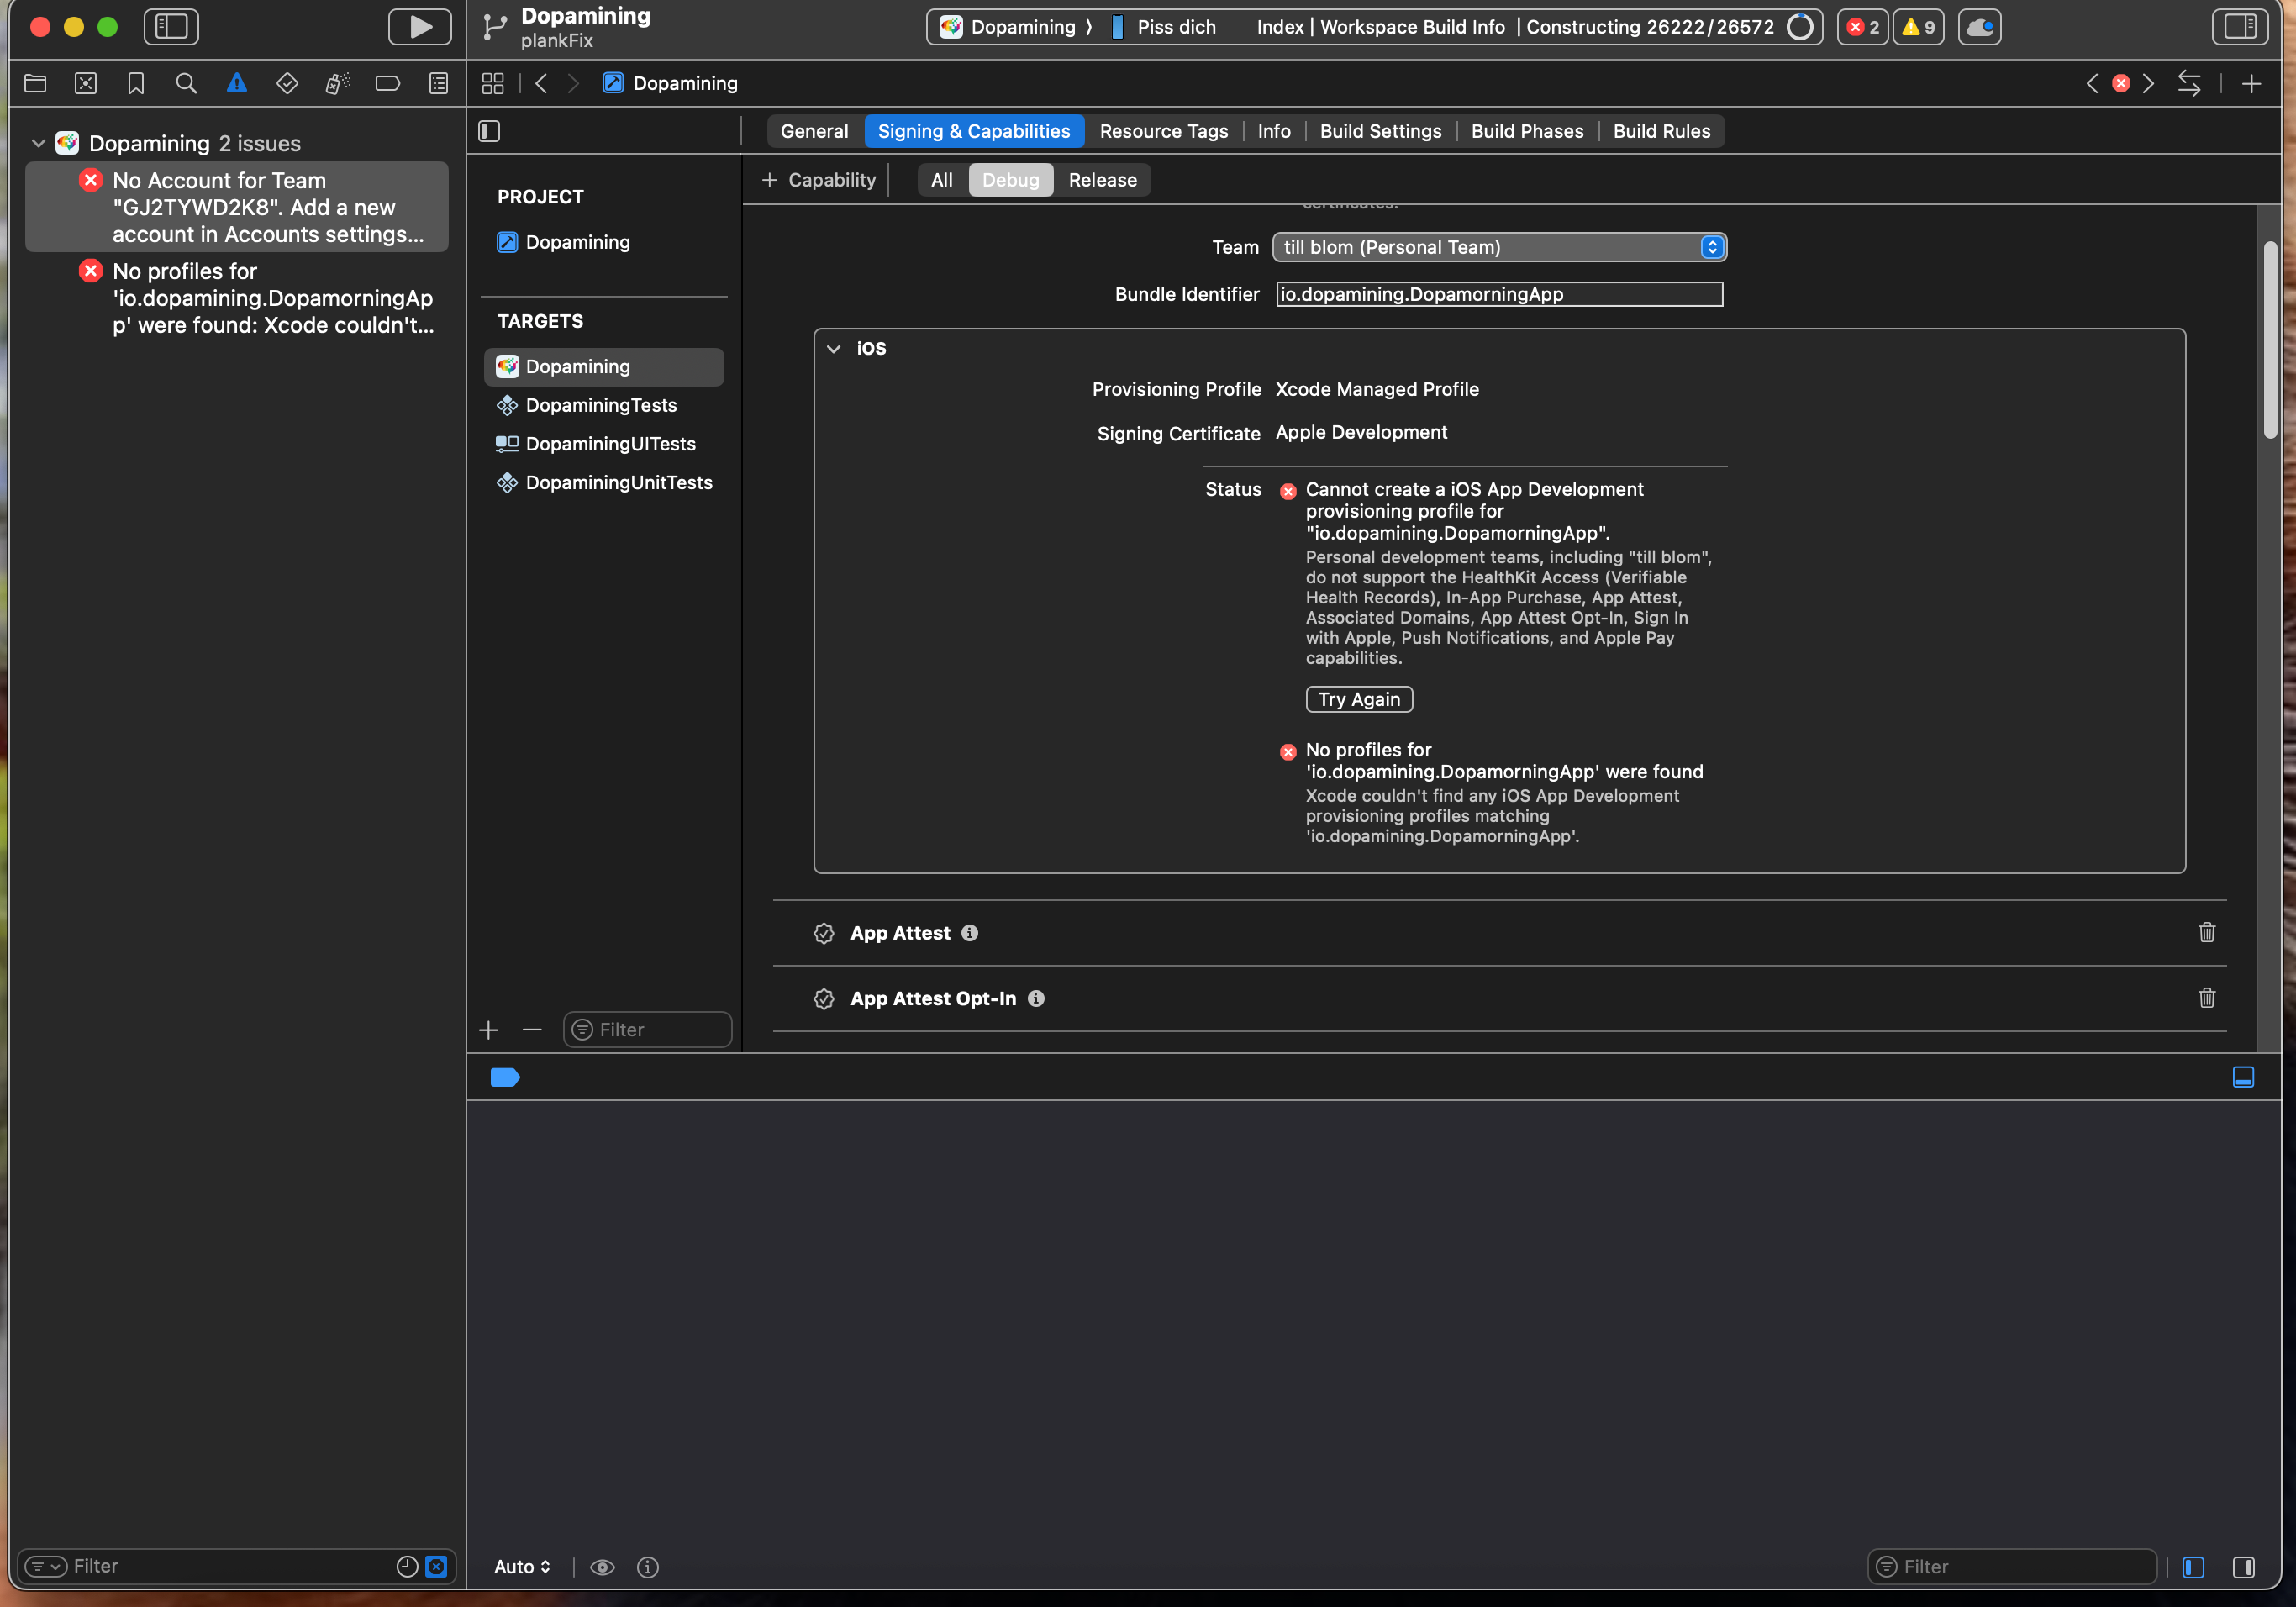This screenshot has width=2296, height=1607.
Task: Click the Try Again button
Action: (x=1359, y=699)
